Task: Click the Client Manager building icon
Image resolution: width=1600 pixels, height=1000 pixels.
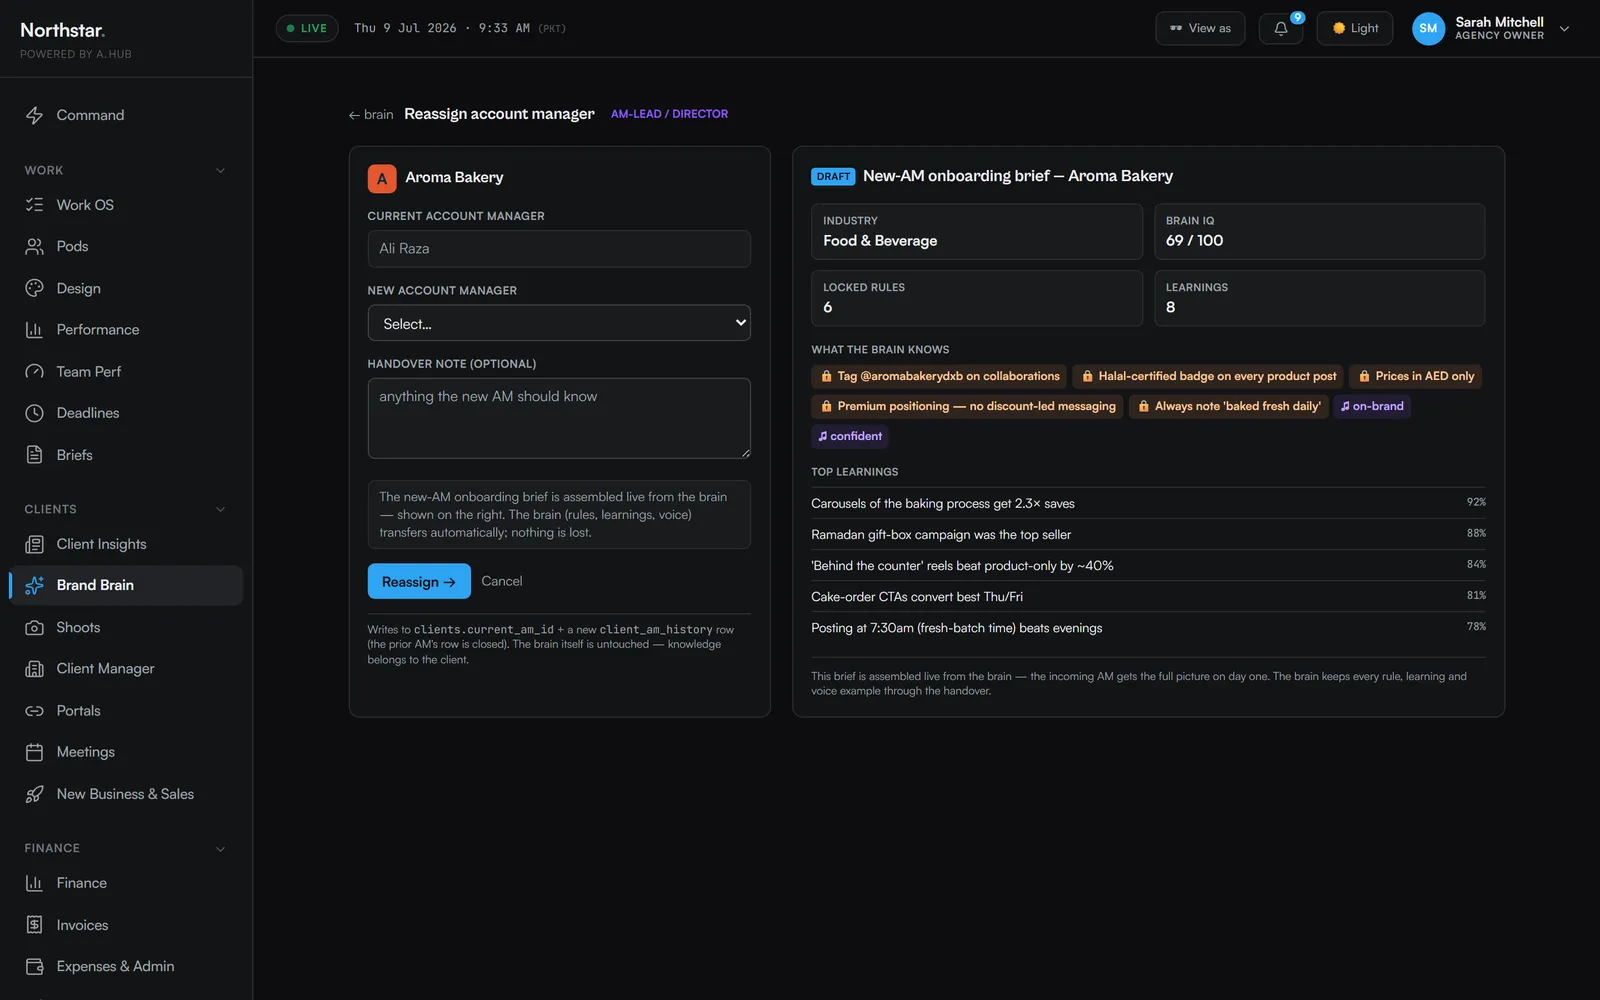Action: point(34,669)
